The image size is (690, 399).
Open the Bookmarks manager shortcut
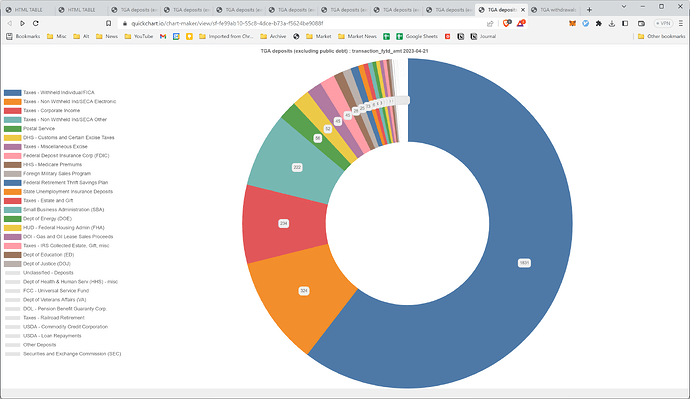(23, 37)
